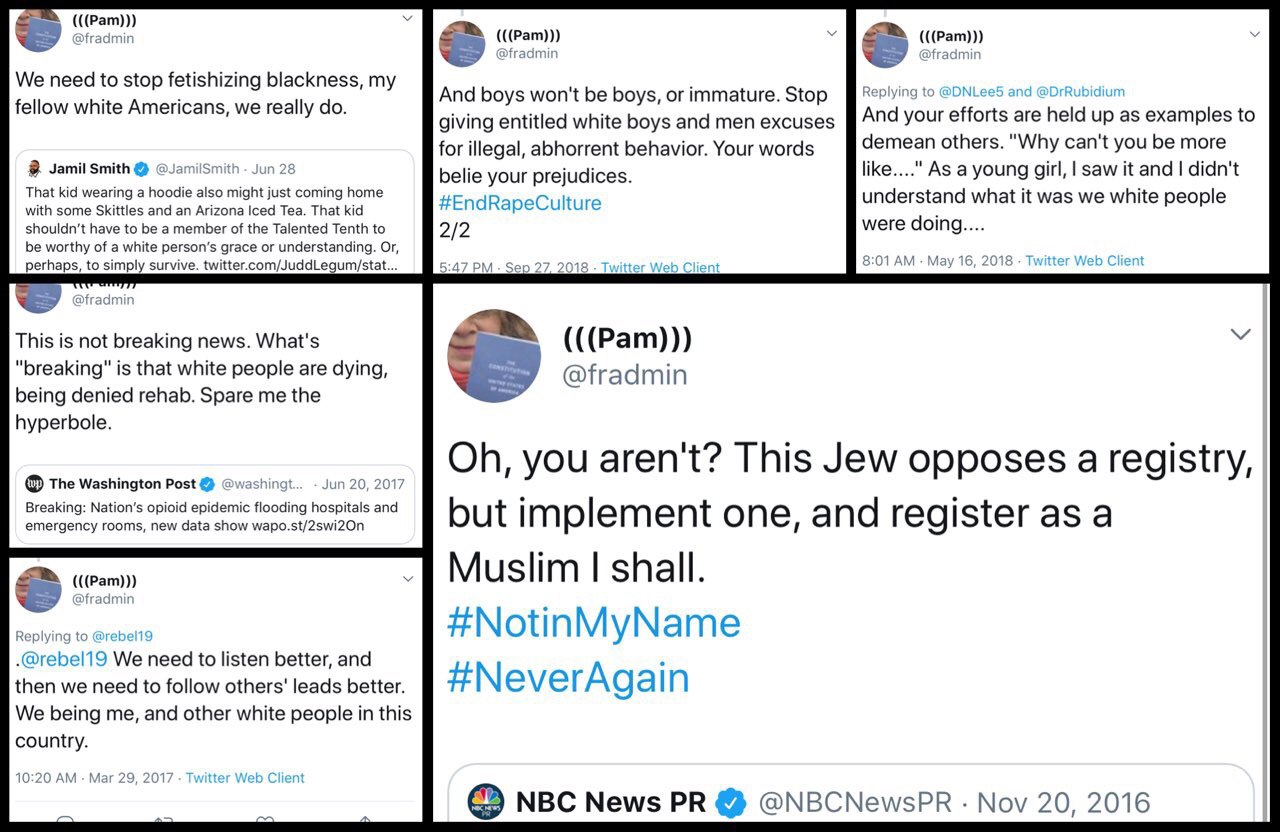Follow the #NotinMyName hashtag link

point(594,623)
